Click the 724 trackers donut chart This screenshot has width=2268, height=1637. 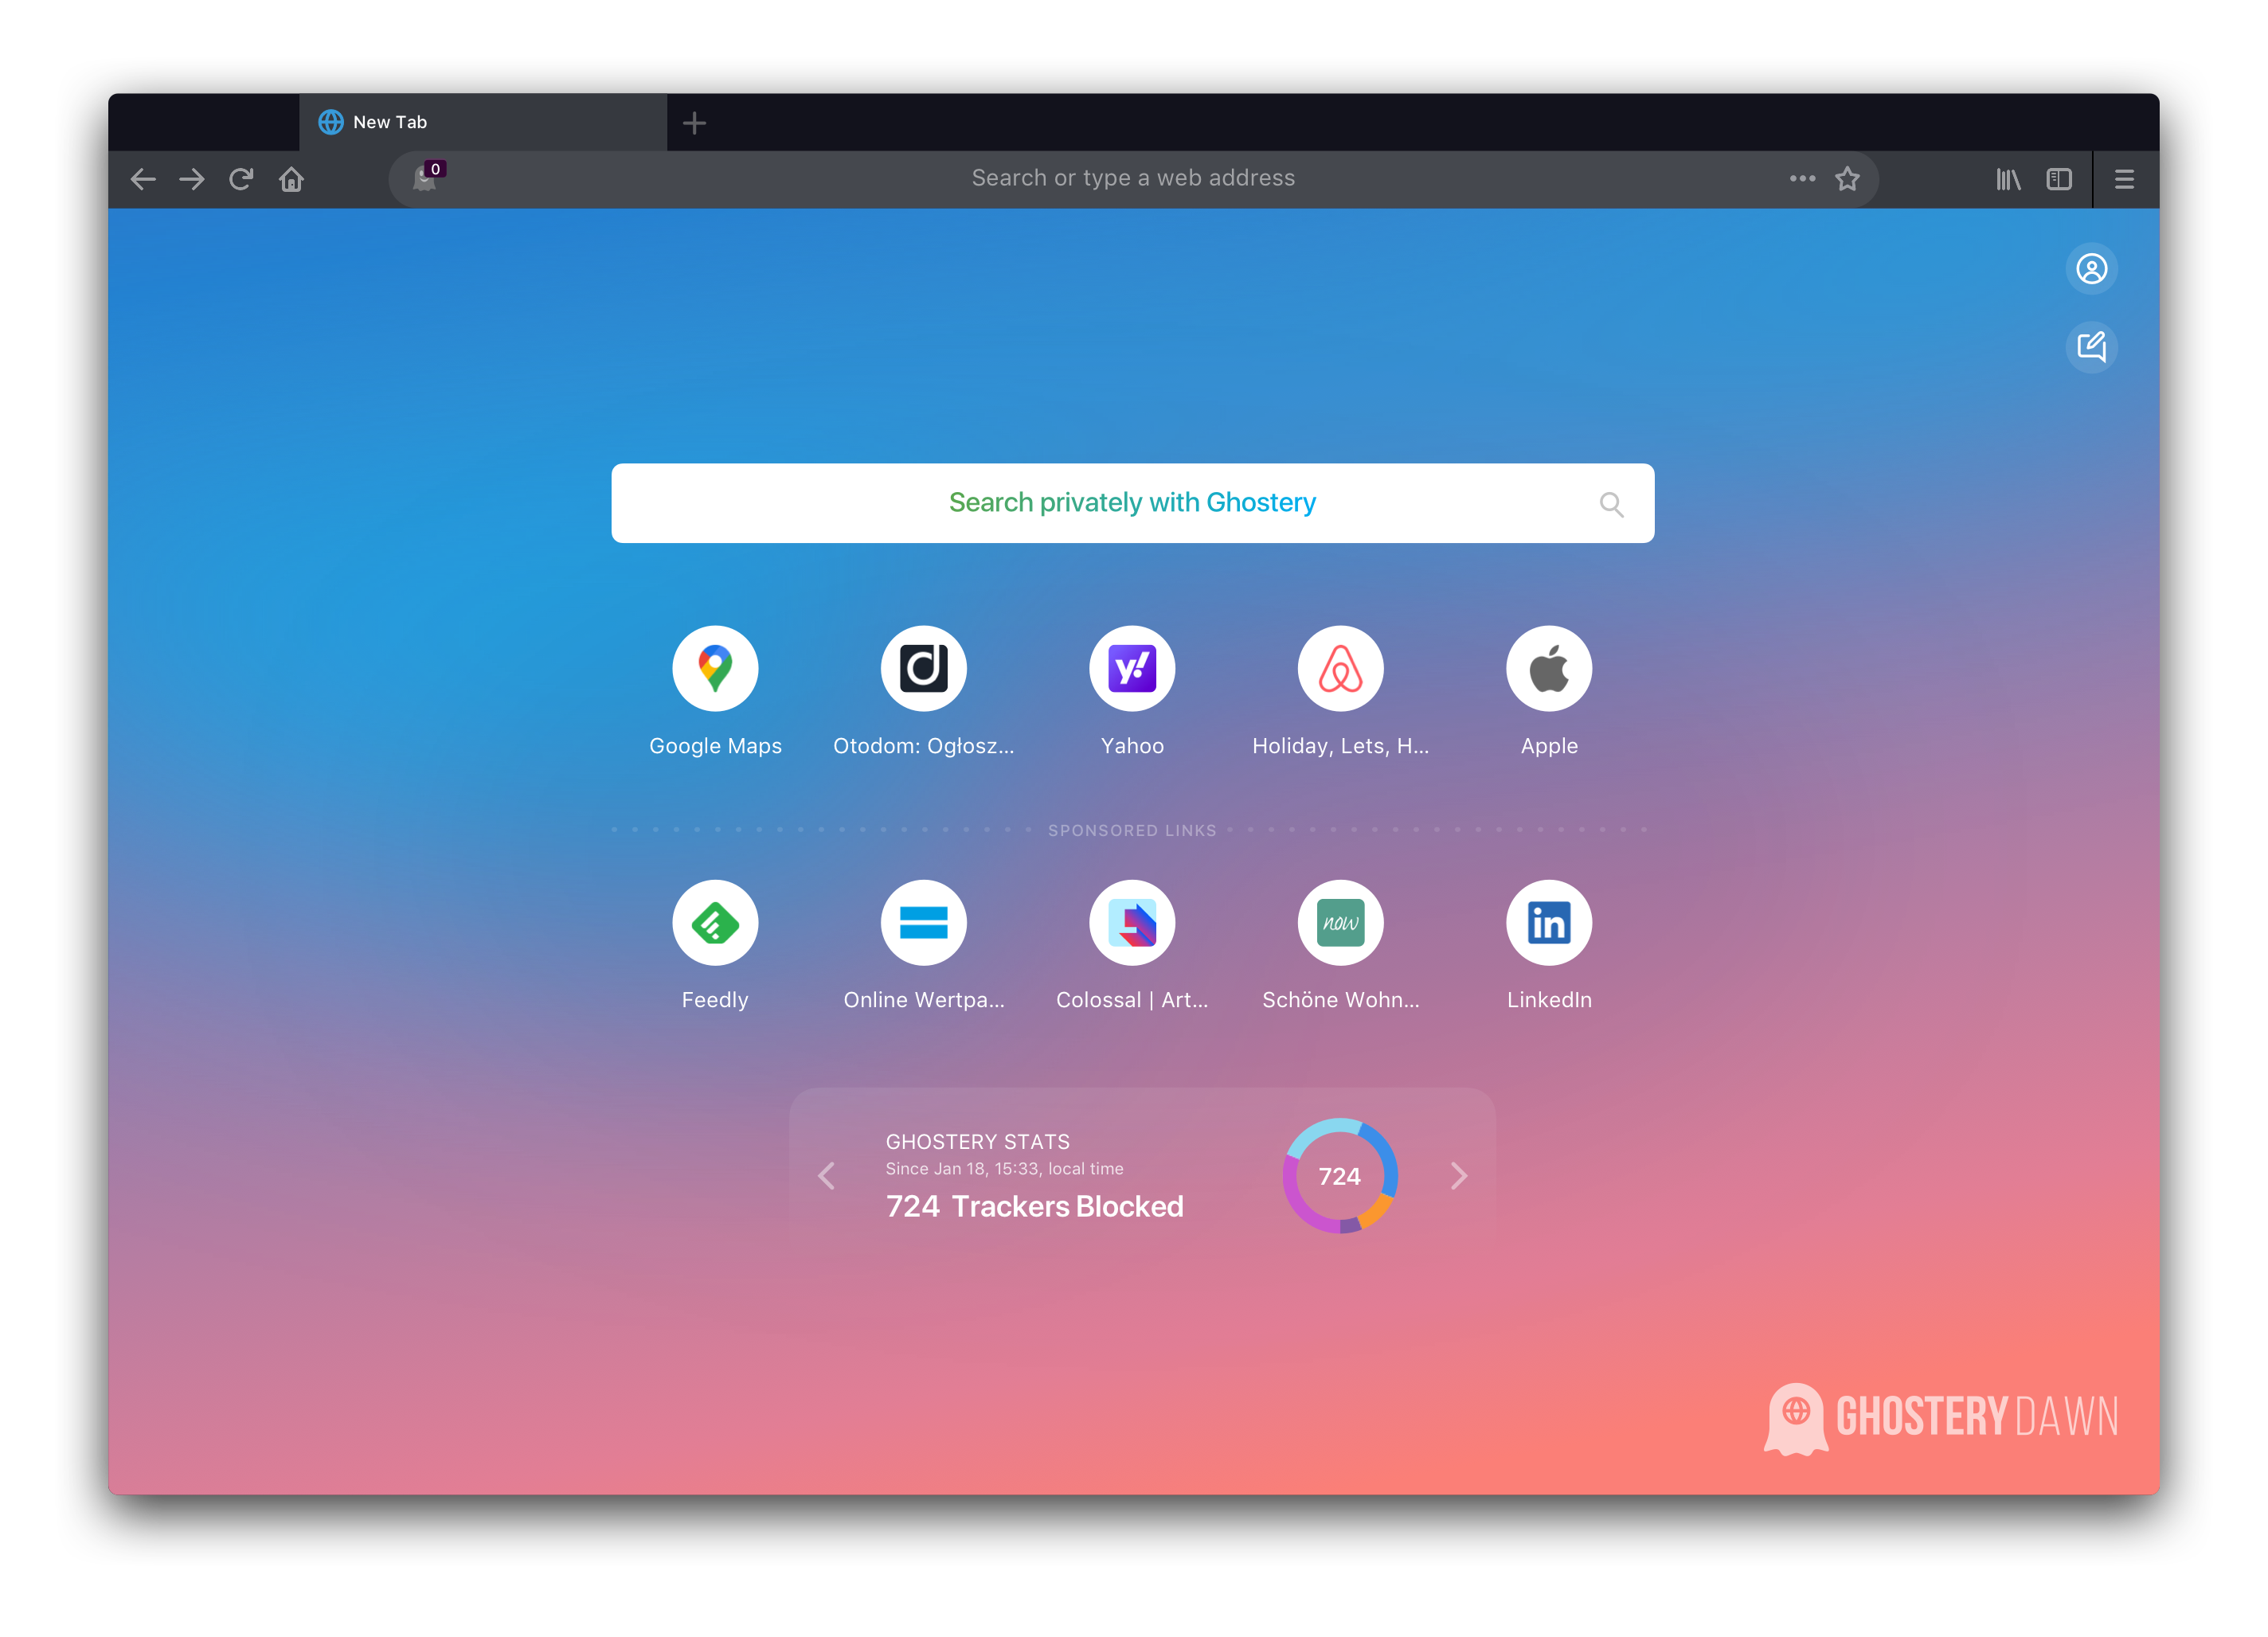1339,1176
